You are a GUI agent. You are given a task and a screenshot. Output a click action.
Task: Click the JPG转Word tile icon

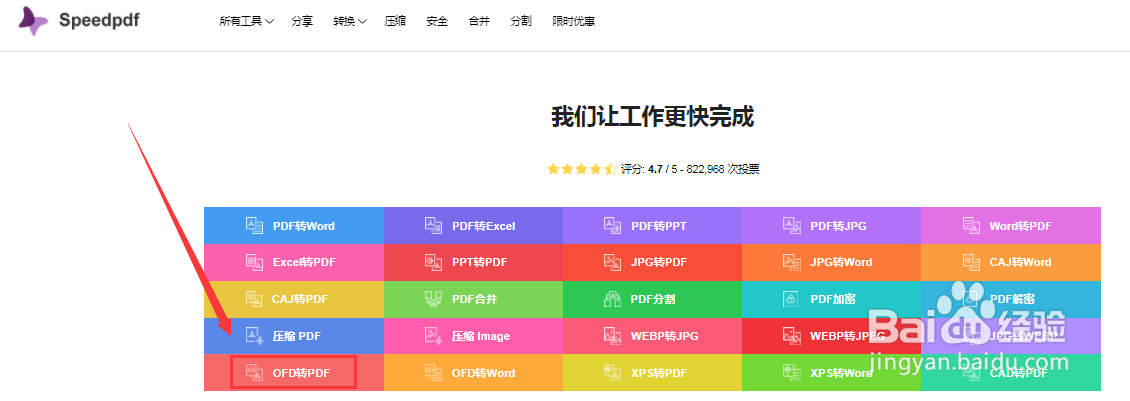click(x=792, y=262)
